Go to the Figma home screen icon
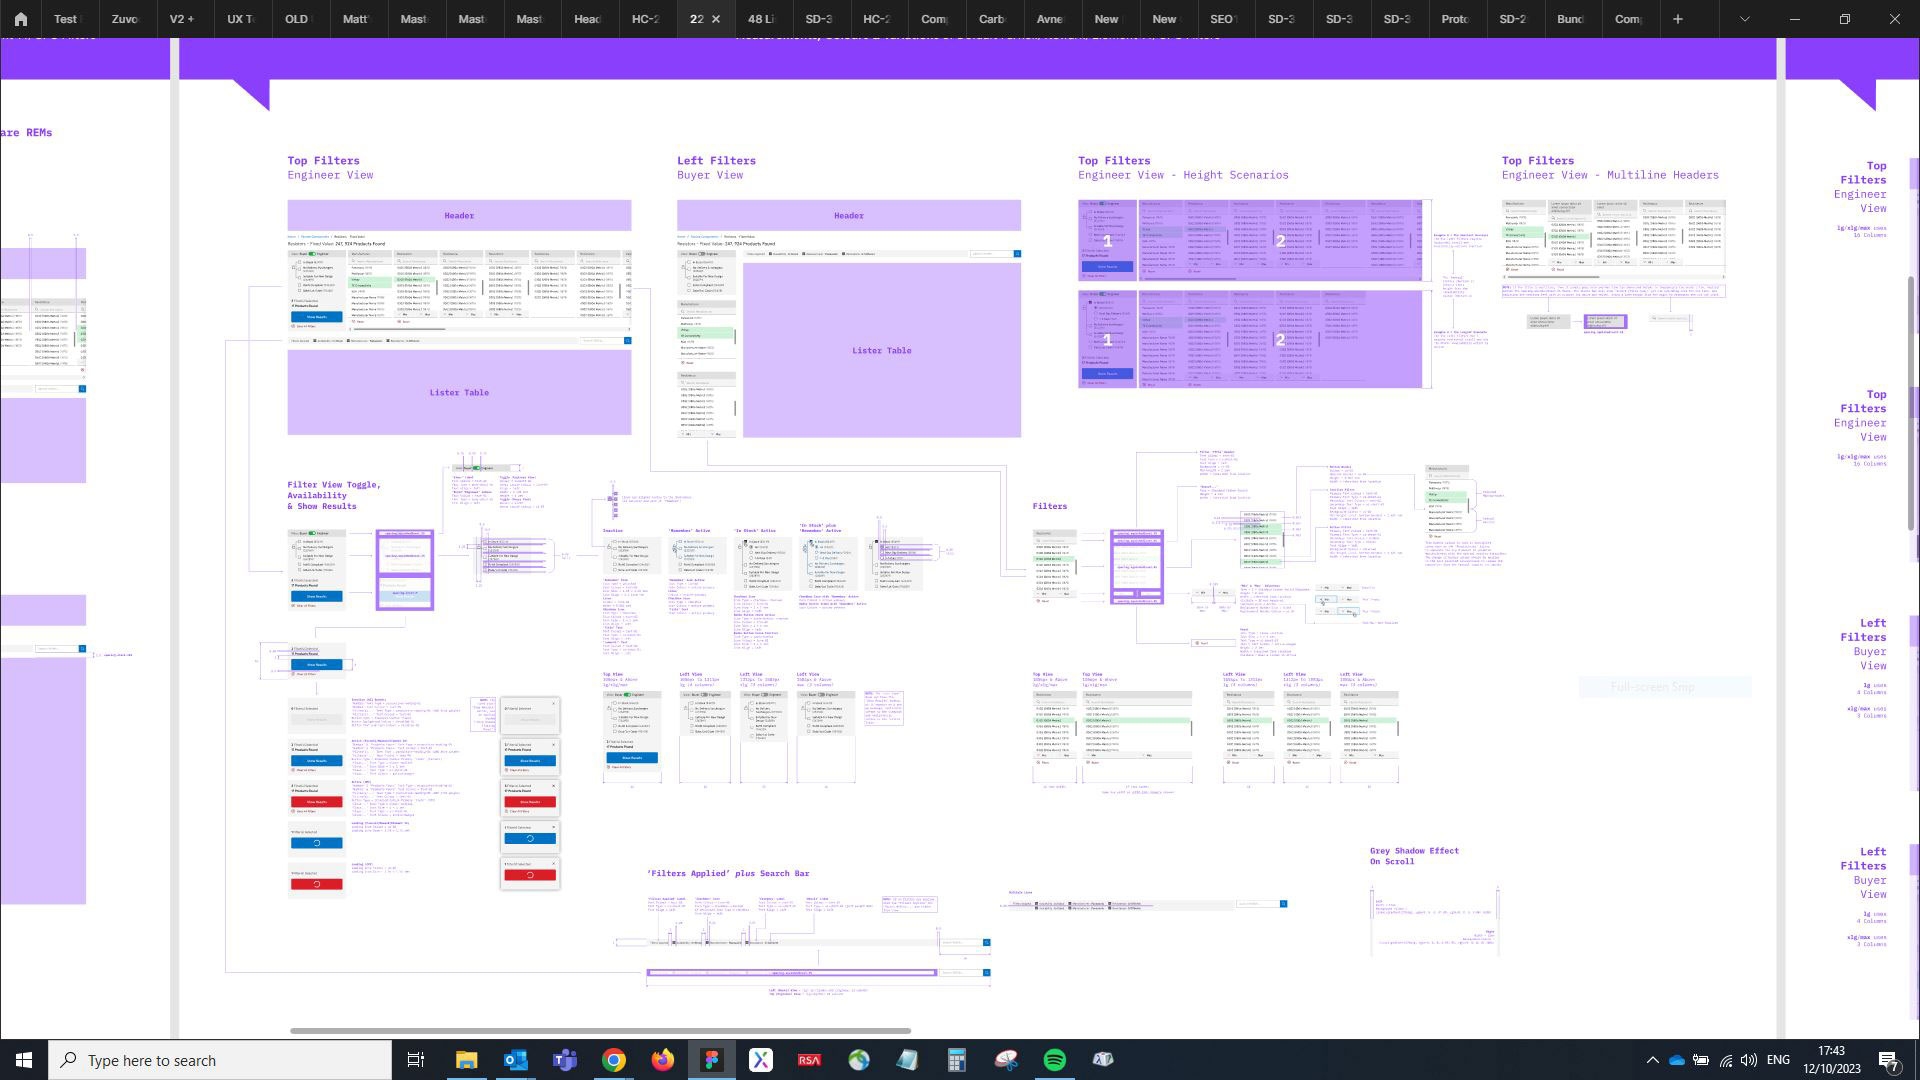 click(20, 19)
